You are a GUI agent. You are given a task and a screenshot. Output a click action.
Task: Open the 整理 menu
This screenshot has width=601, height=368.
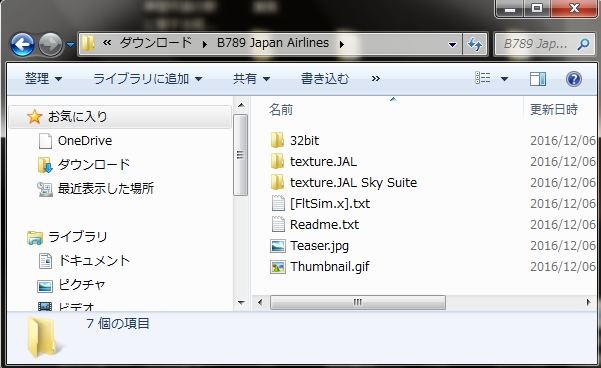click(43, 79)
